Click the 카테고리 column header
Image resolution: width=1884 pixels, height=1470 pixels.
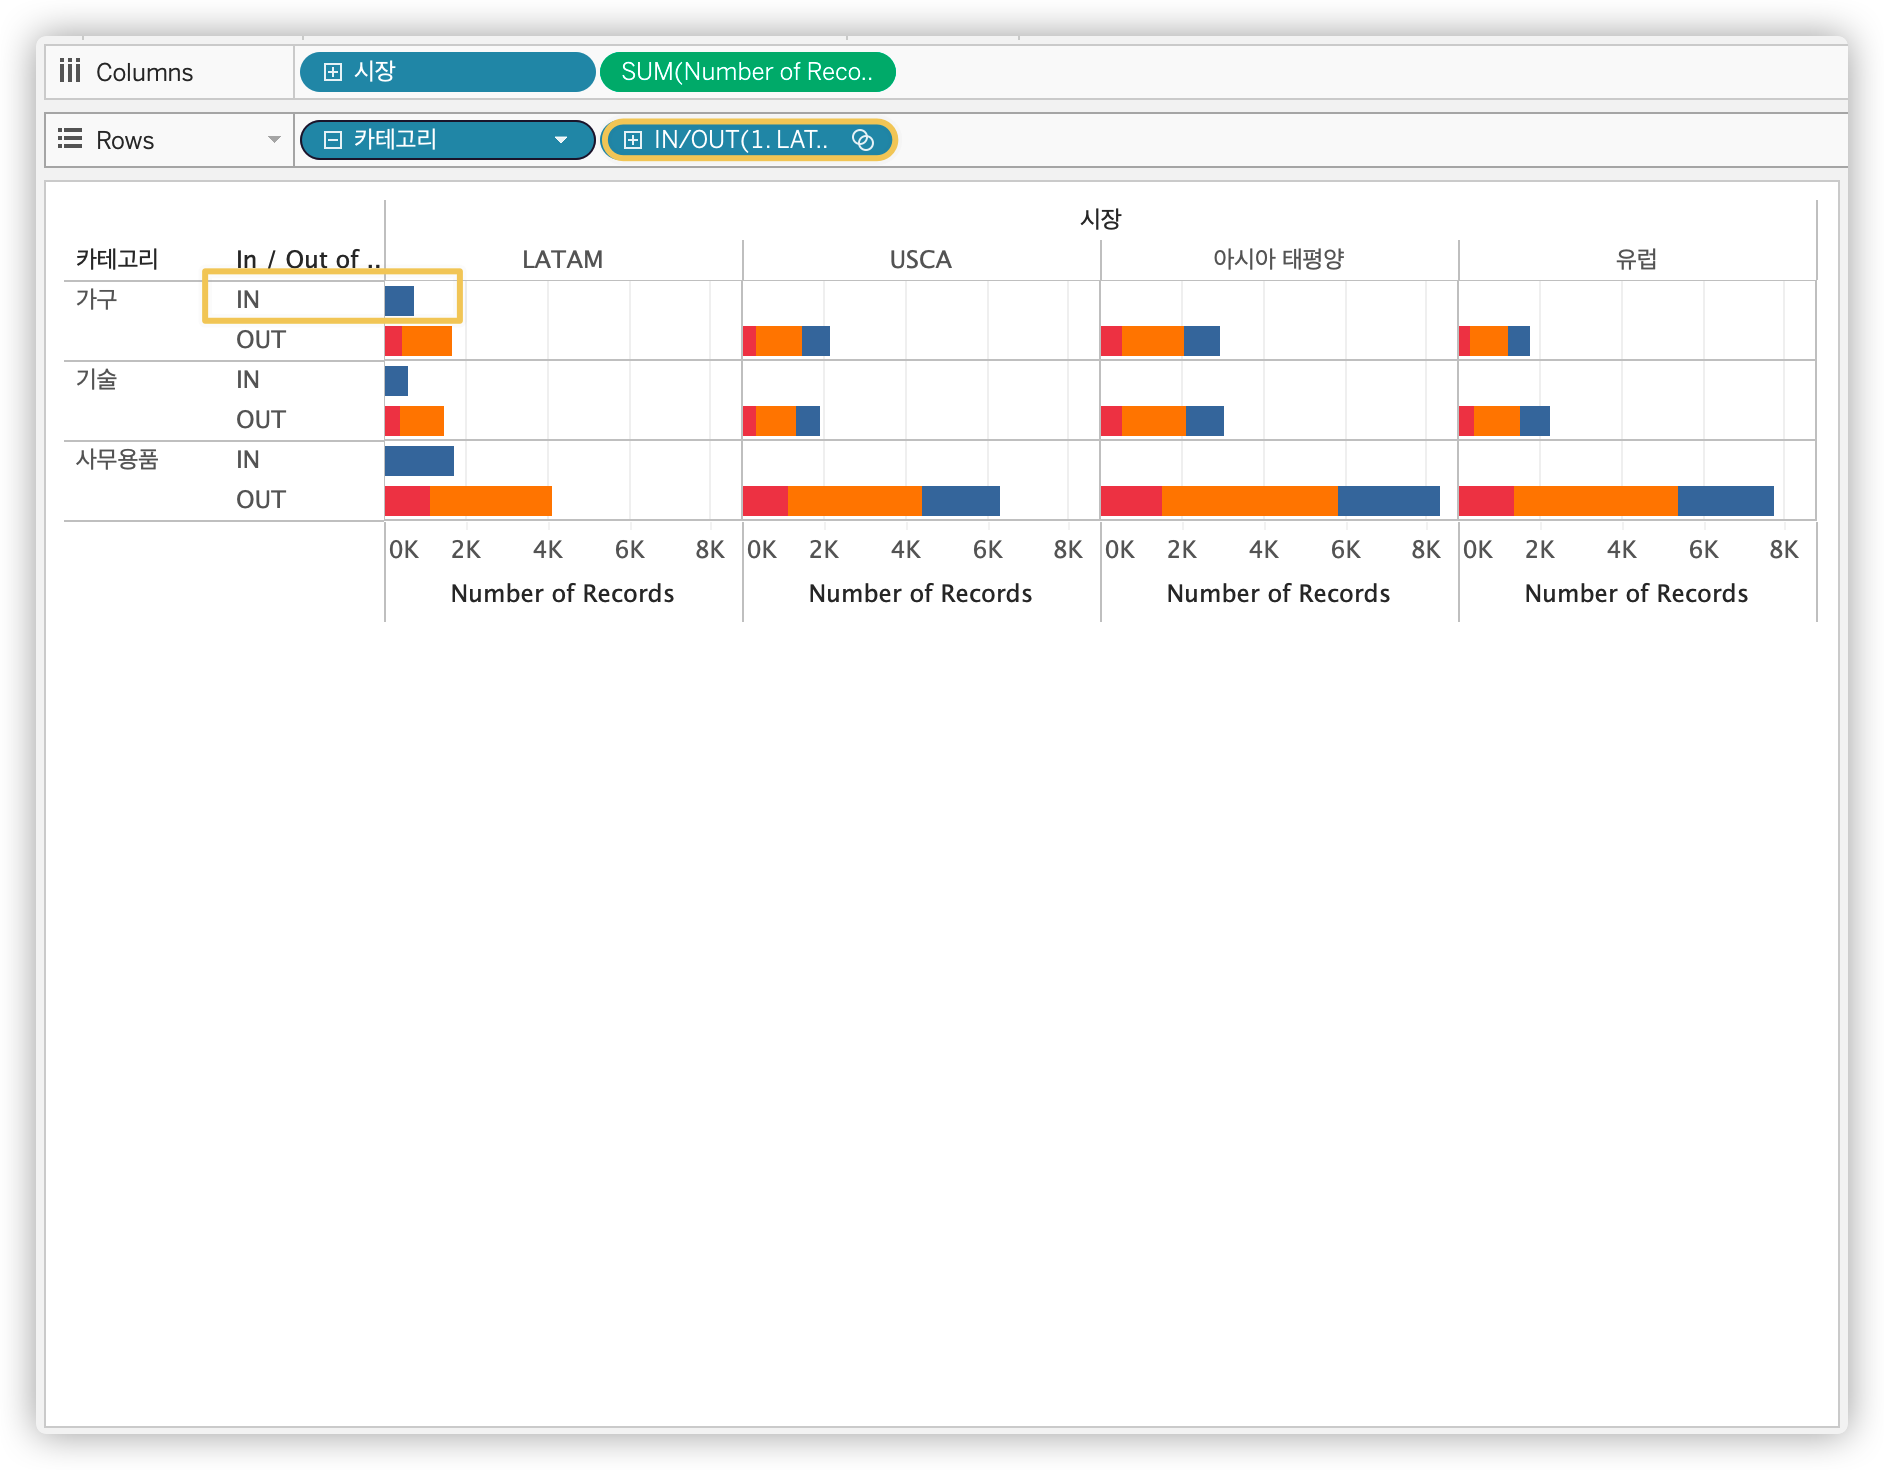[x=117, y=259]
